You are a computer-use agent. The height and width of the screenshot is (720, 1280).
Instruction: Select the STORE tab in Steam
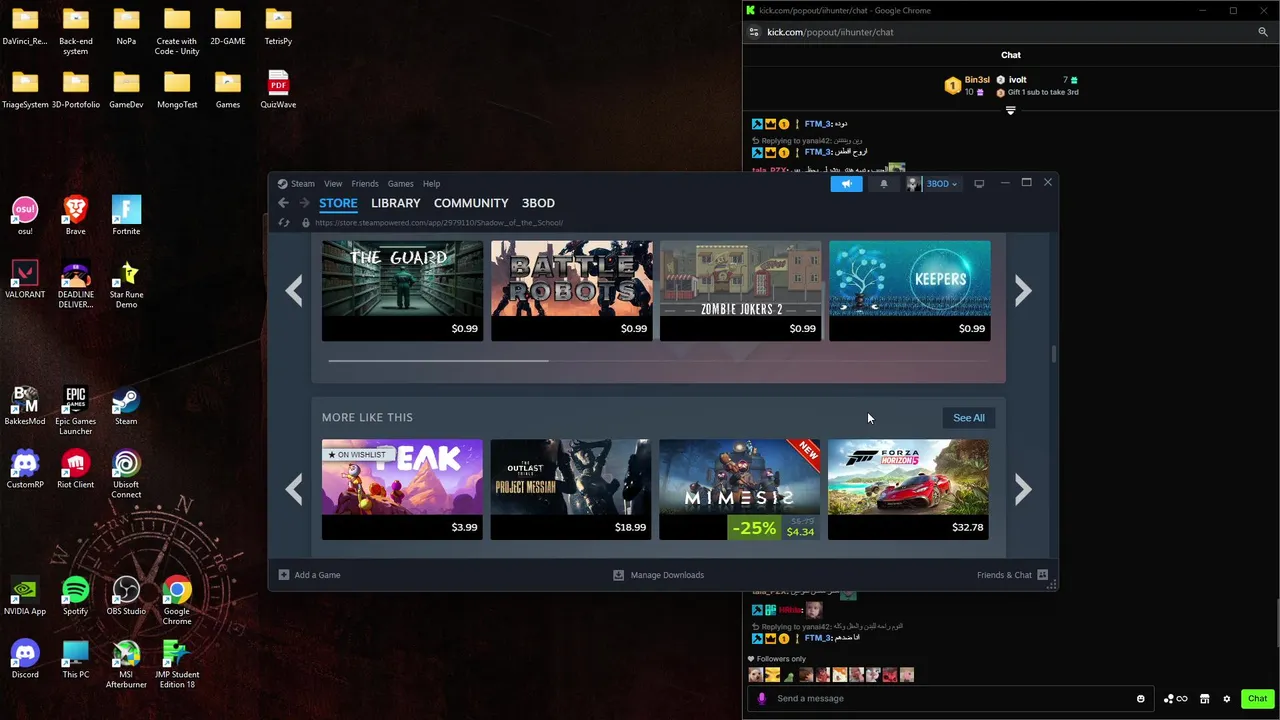click(338, 203)
